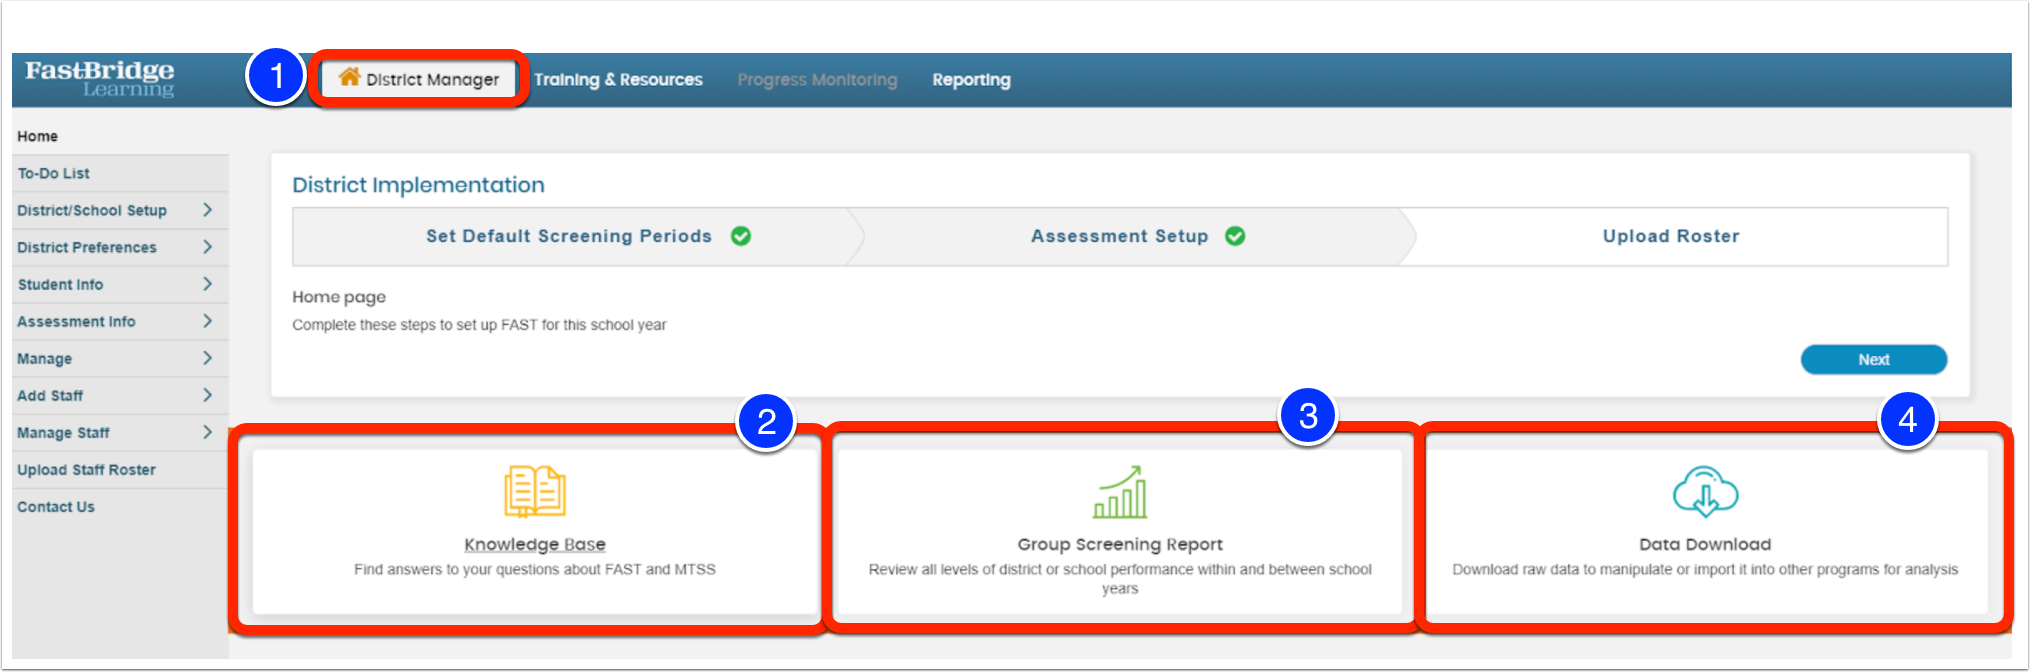2030x672 pixels.
Task: Select Home in the sidebar
Action: (x=37, y=136)
